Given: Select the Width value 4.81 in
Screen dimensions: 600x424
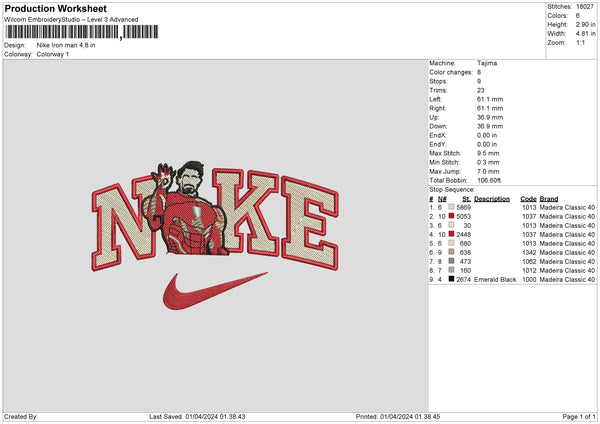Looking at the screenshot, I should coord(585,34).
